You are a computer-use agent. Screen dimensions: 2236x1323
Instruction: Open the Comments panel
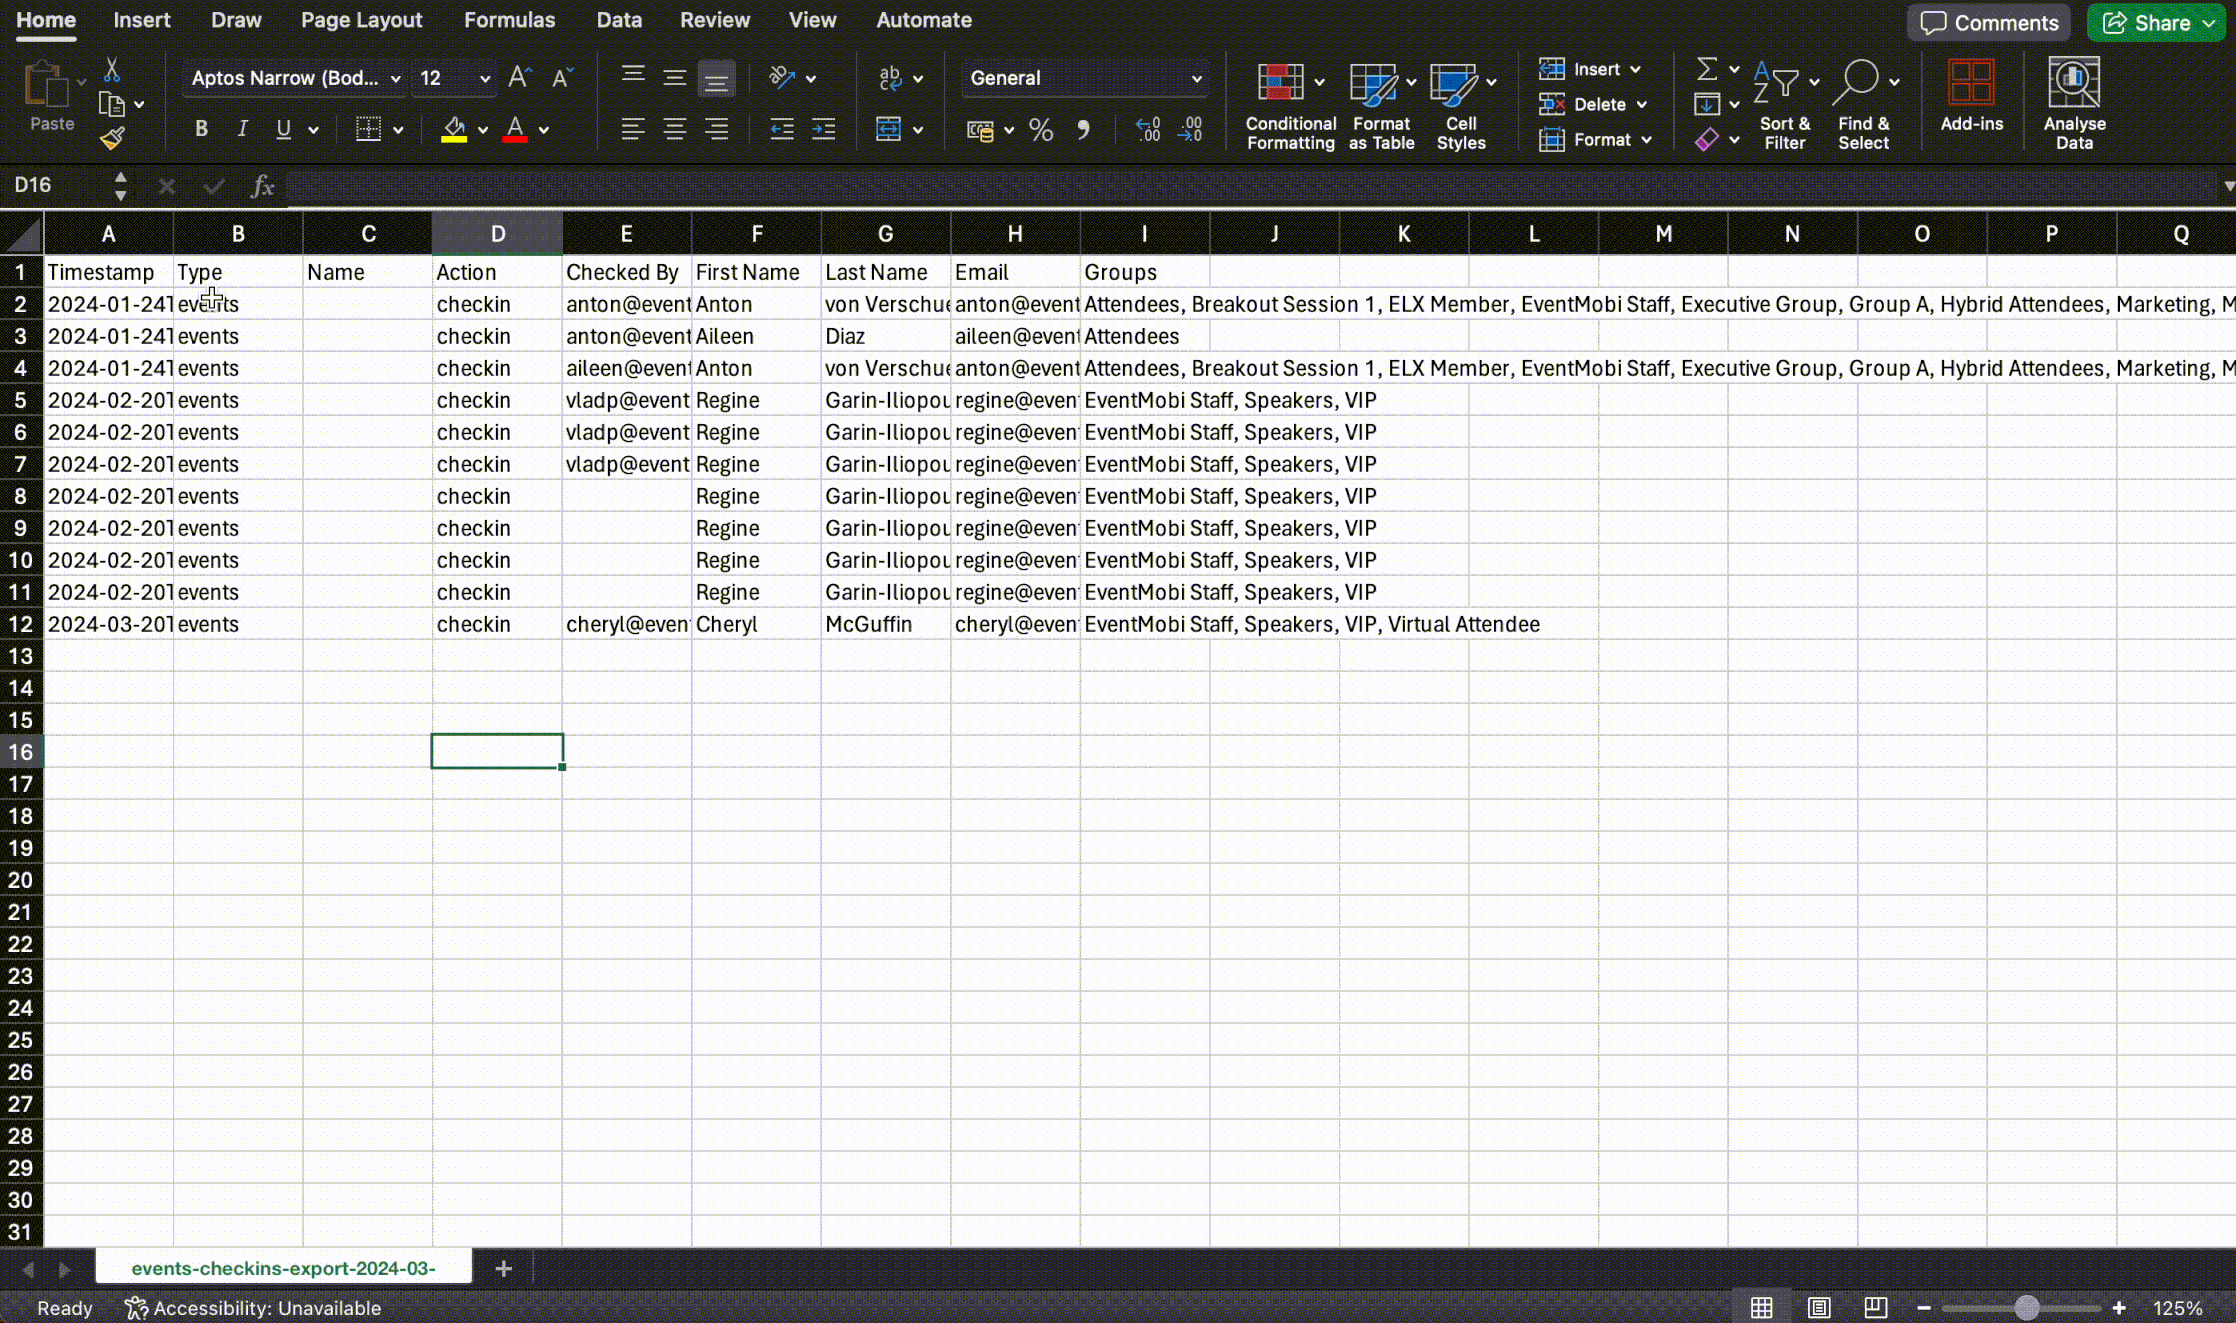click(1987, 22)
